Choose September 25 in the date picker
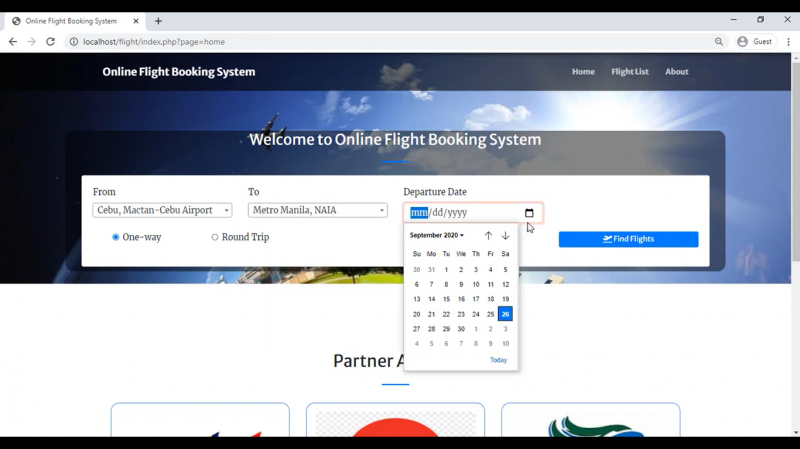The image size is (800, 449). click(490, 314)
